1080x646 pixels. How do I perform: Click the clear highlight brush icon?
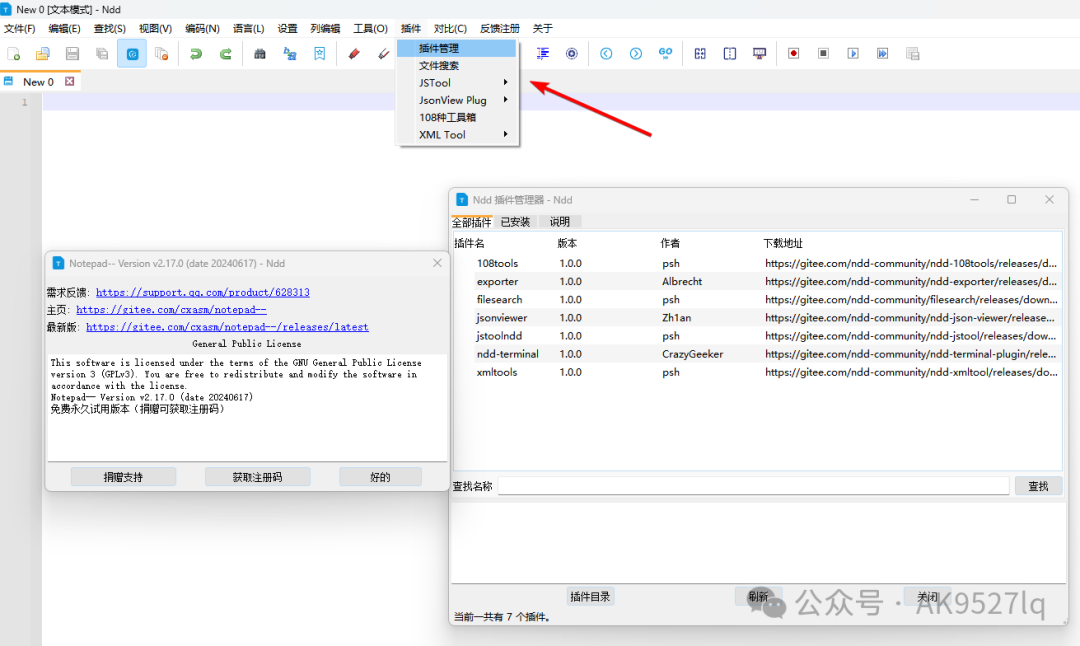coord(384,54)
